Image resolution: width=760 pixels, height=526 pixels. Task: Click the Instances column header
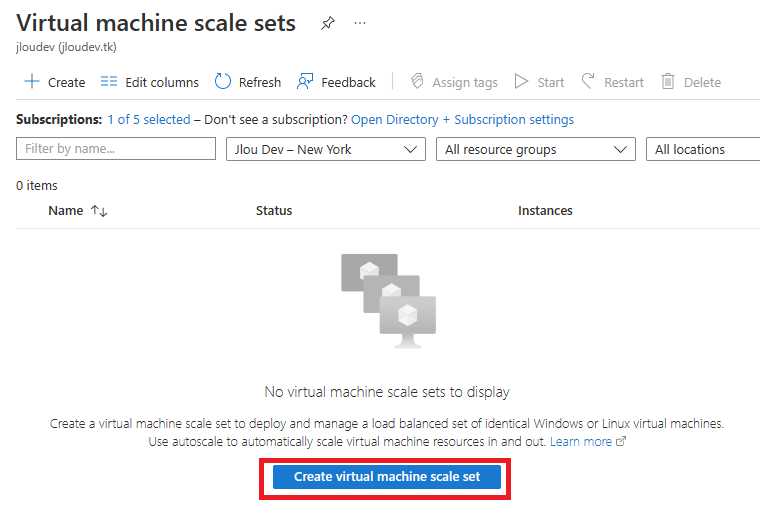tap(545, 210)
